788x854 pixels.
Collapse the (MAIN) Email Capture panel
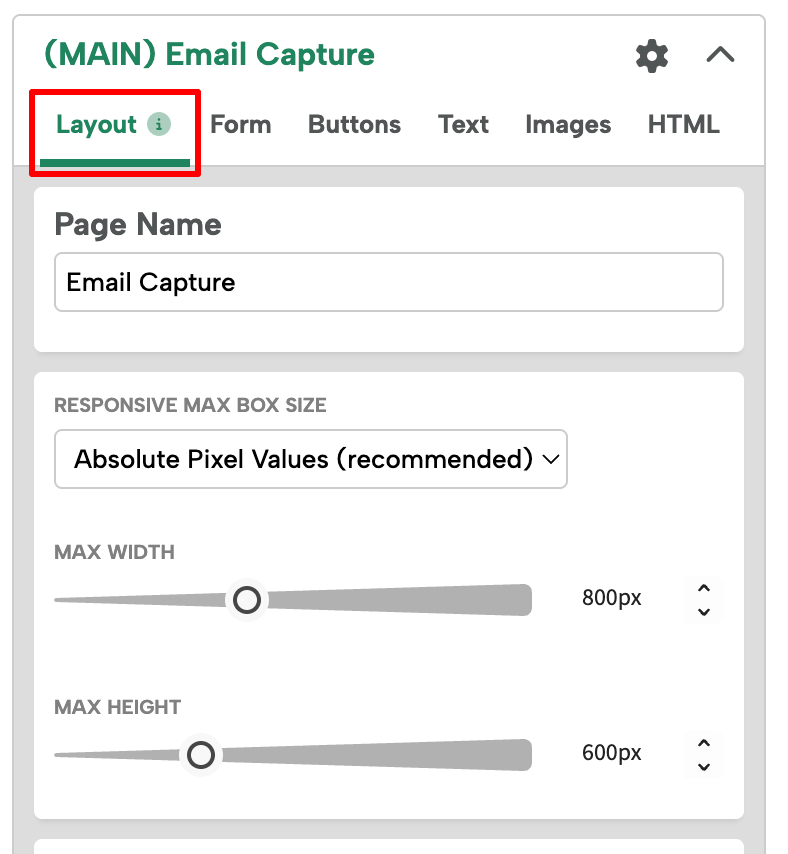point(720,56)
